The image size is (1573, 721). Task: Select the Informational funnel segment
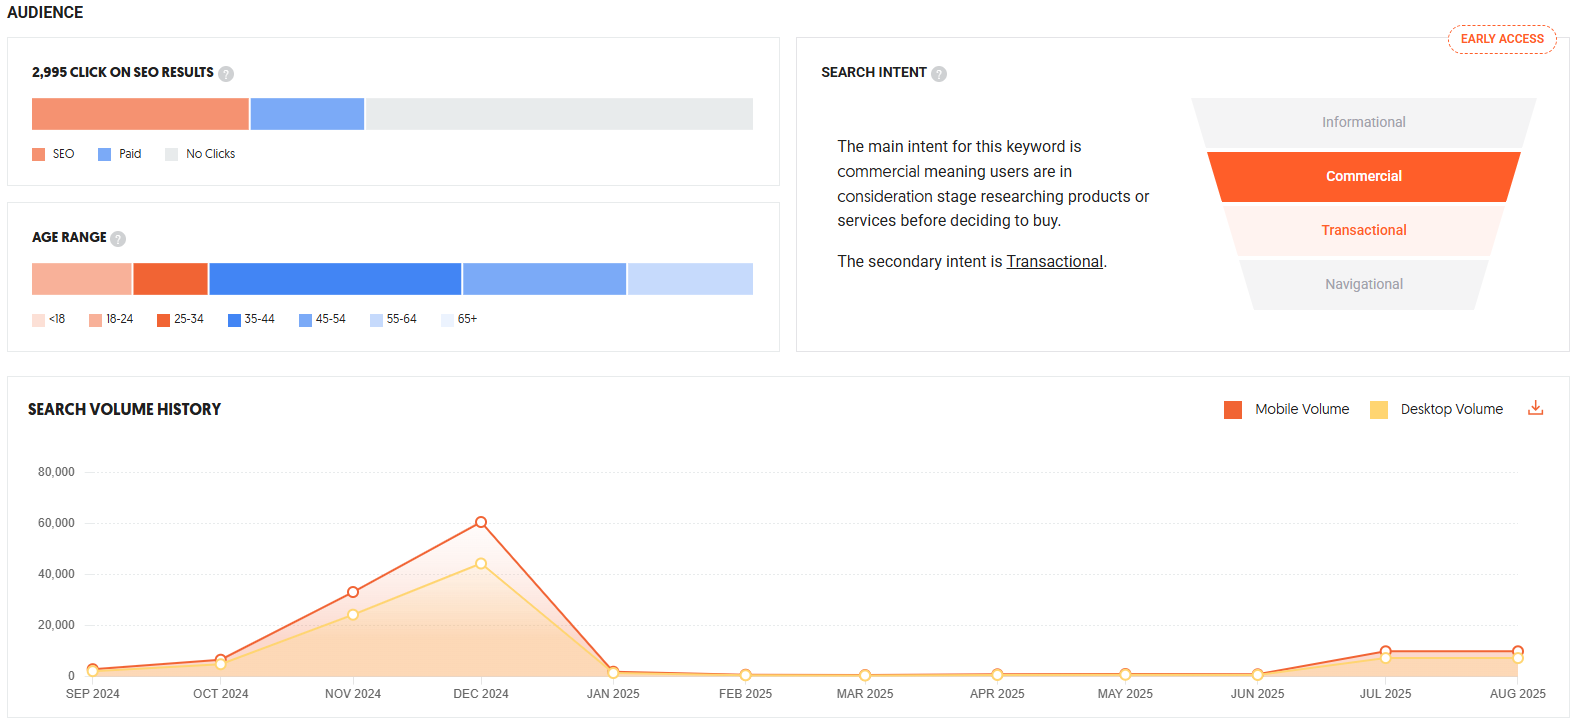pos(1363,122)
